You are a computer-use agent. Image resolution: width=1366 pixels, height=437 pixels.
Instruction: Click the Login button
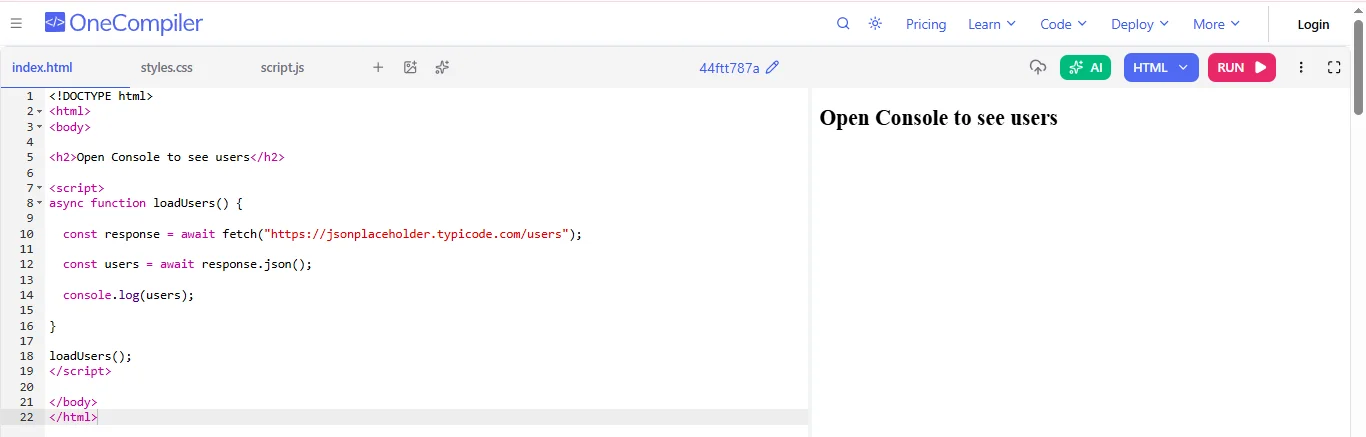(x=1313, y=24)
